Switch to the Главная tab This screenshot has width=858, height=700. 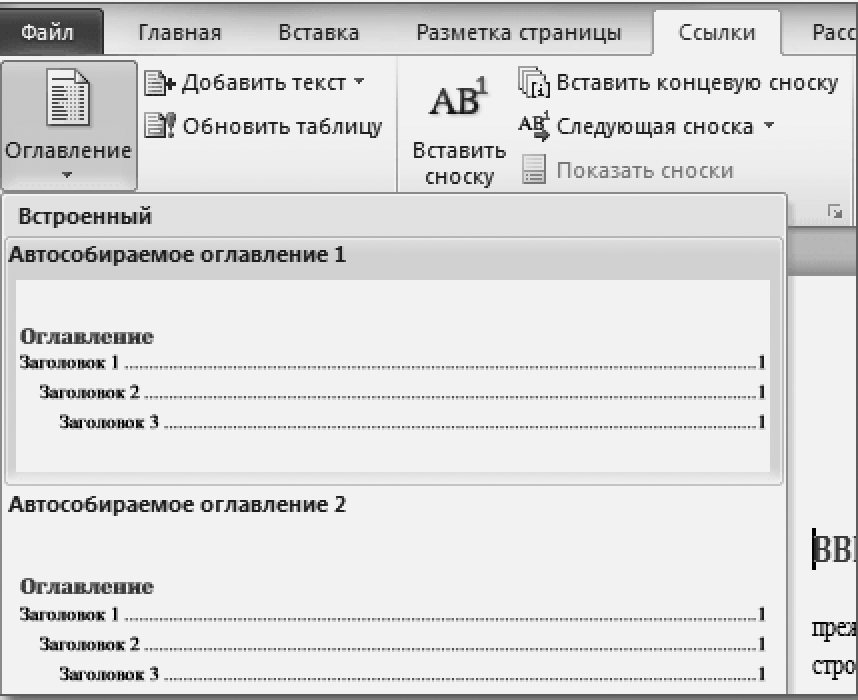pos(179,33)
